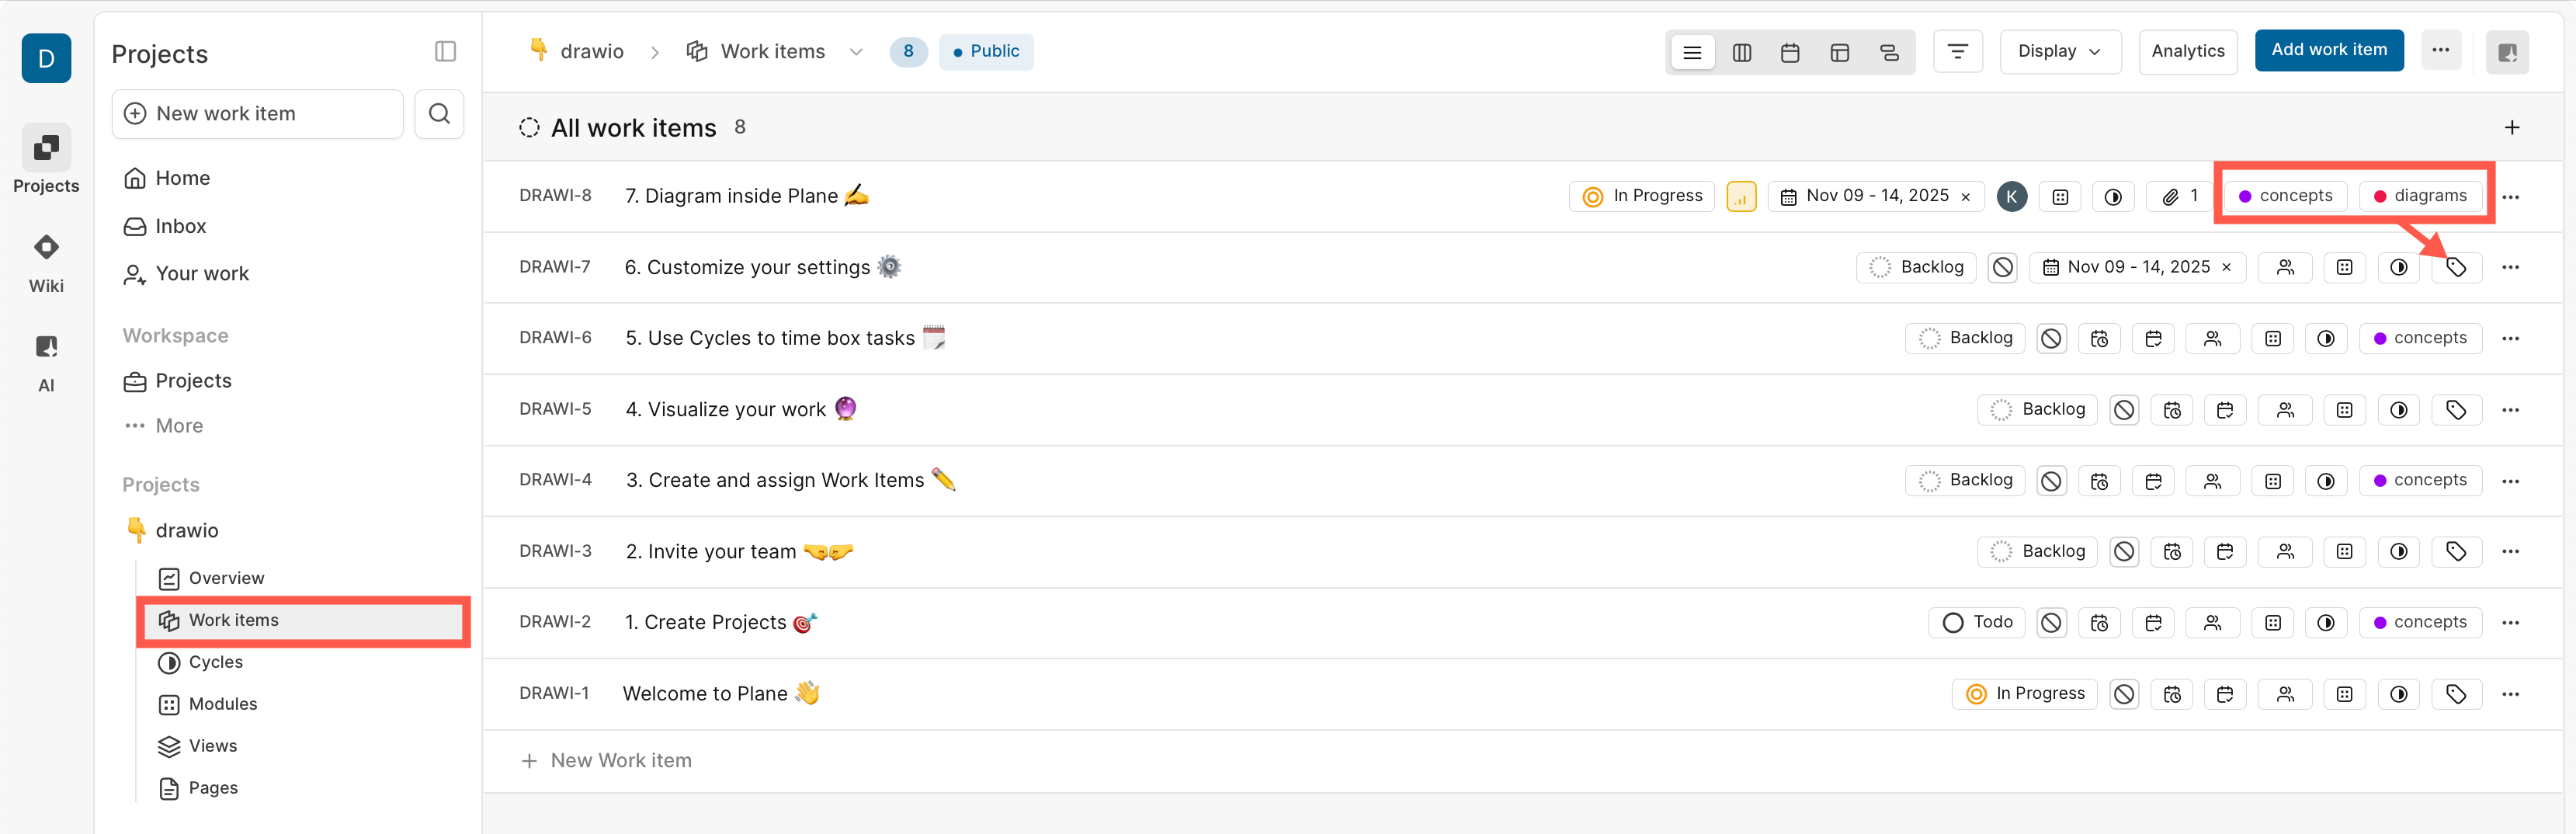
Task: Open the Wiki from the left rail
Action: [x=46, y=260]
